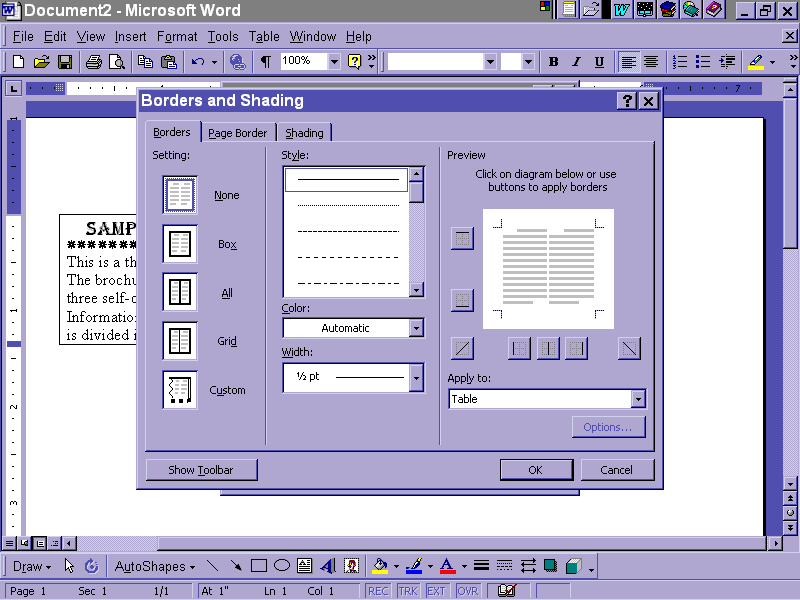Select the Rectangle tool in the Draw toolbar
Image resolution: width=800 pixels, height=600 pixels.
click(x=259, y=566)
